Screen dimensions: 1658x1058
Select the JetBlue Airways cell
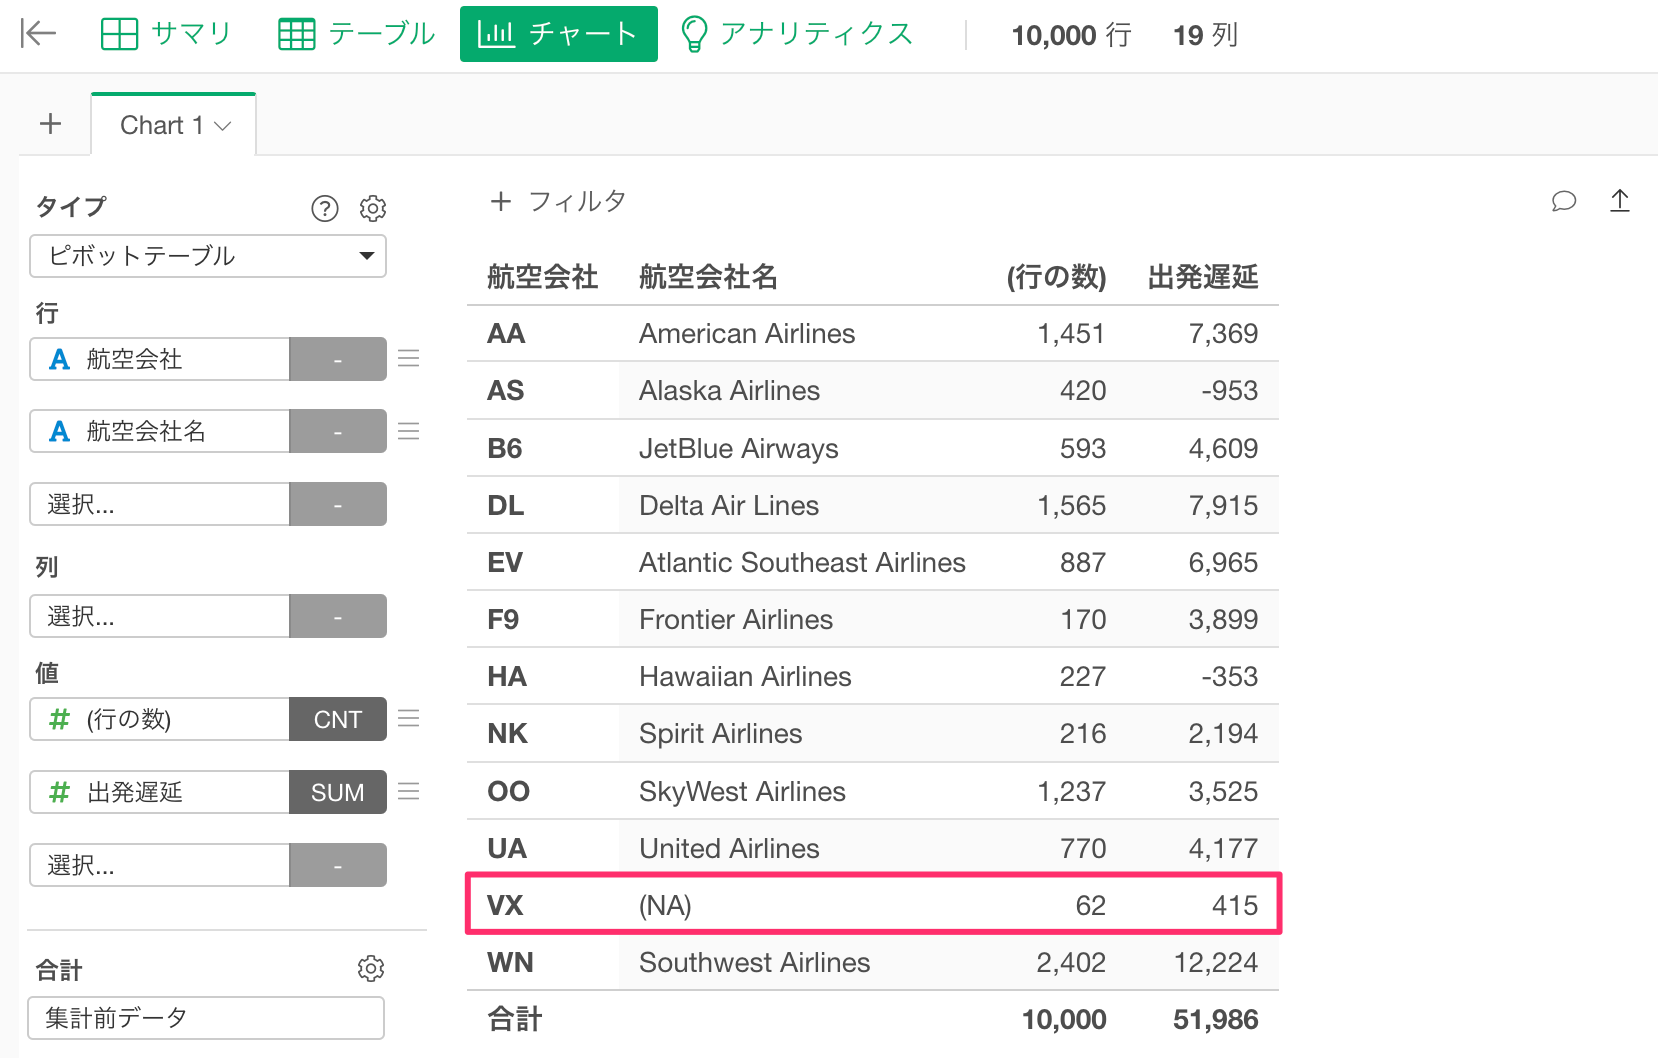click(738, 448)
